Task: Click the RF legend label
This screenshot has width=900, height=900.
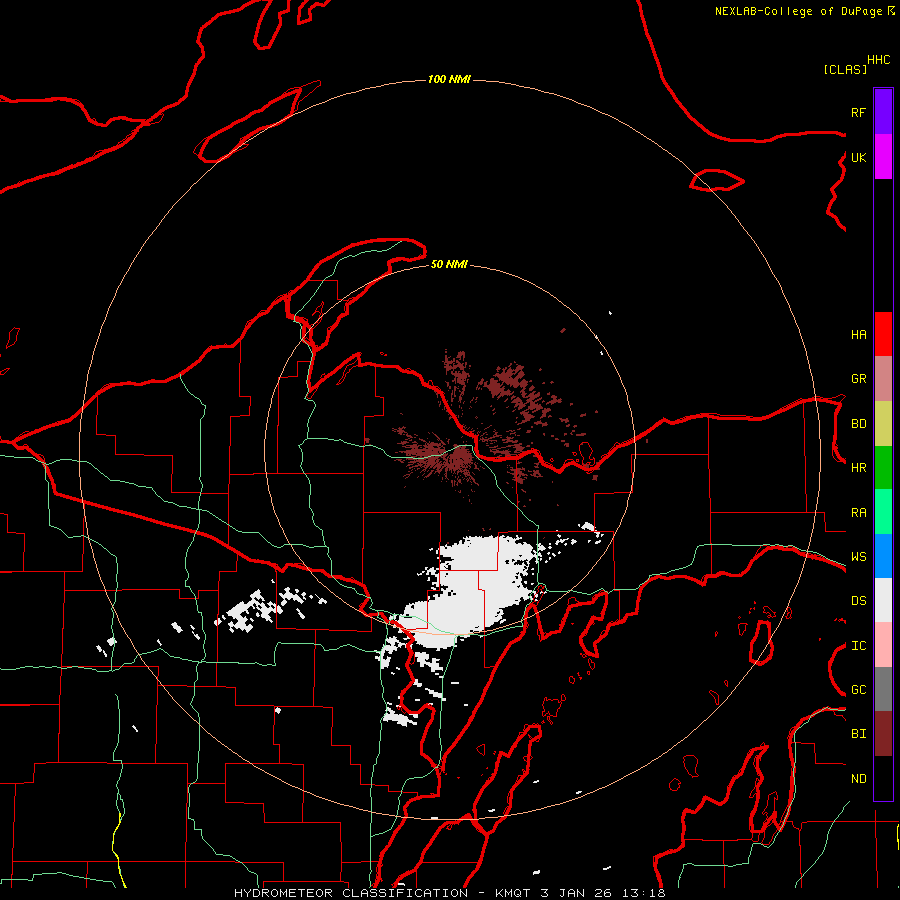Action: (x=858, y=112)
